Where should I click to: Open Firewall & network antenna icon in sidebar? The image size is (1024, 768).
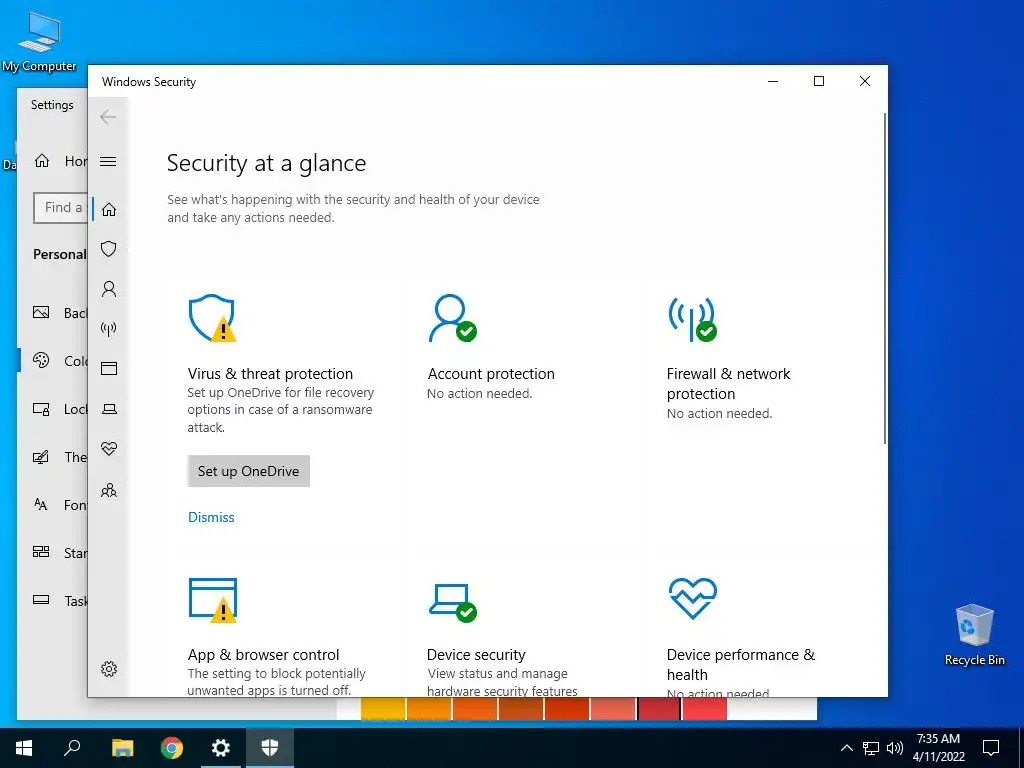tap(109, 328)
